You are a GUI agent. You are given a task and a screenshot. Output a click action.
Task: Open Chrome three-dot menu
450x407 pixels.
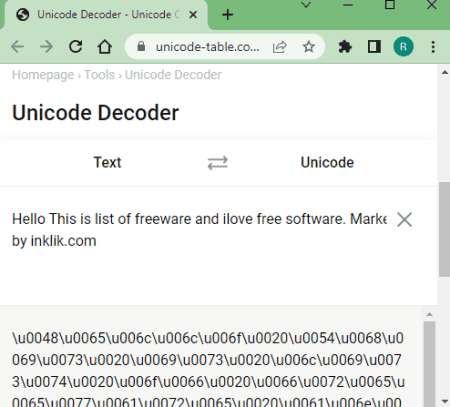point(433,47)
